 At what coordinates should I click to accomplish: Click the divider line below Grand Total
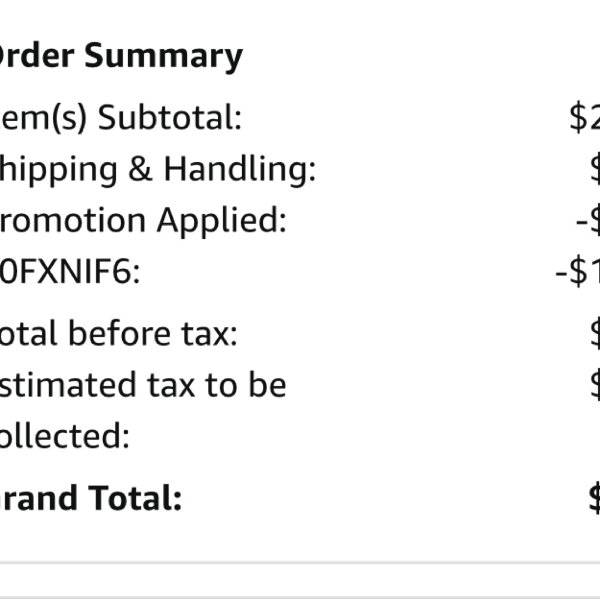(300, 562)
